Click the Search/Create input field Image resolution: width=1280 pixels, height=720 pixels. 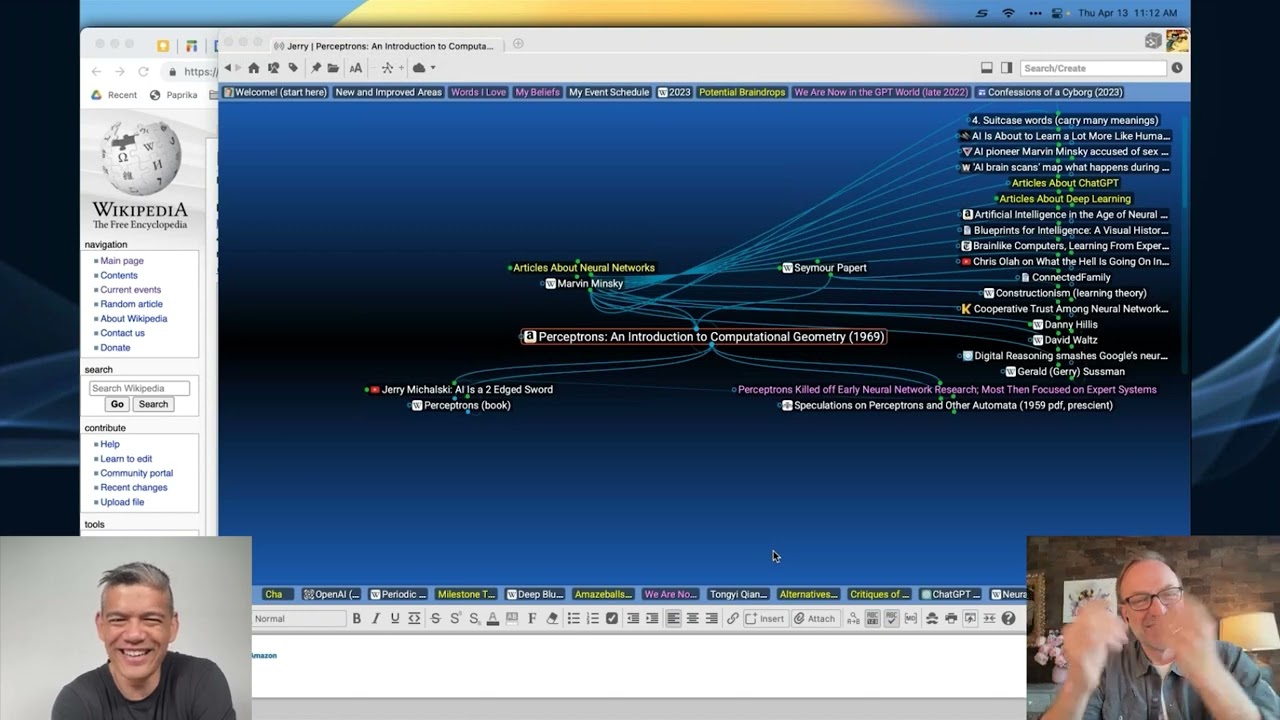[x=1093, y=68]
